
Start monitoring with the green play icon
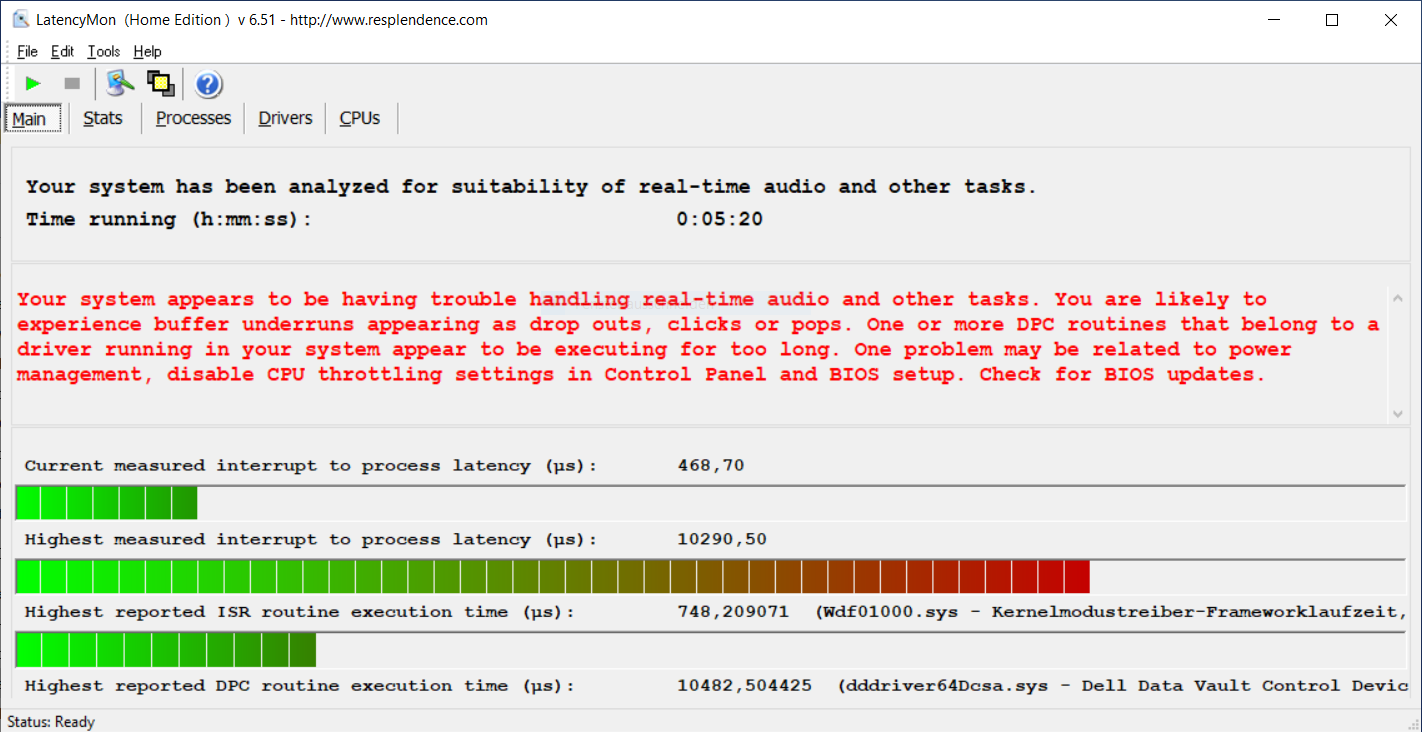(x=33, y=84)
